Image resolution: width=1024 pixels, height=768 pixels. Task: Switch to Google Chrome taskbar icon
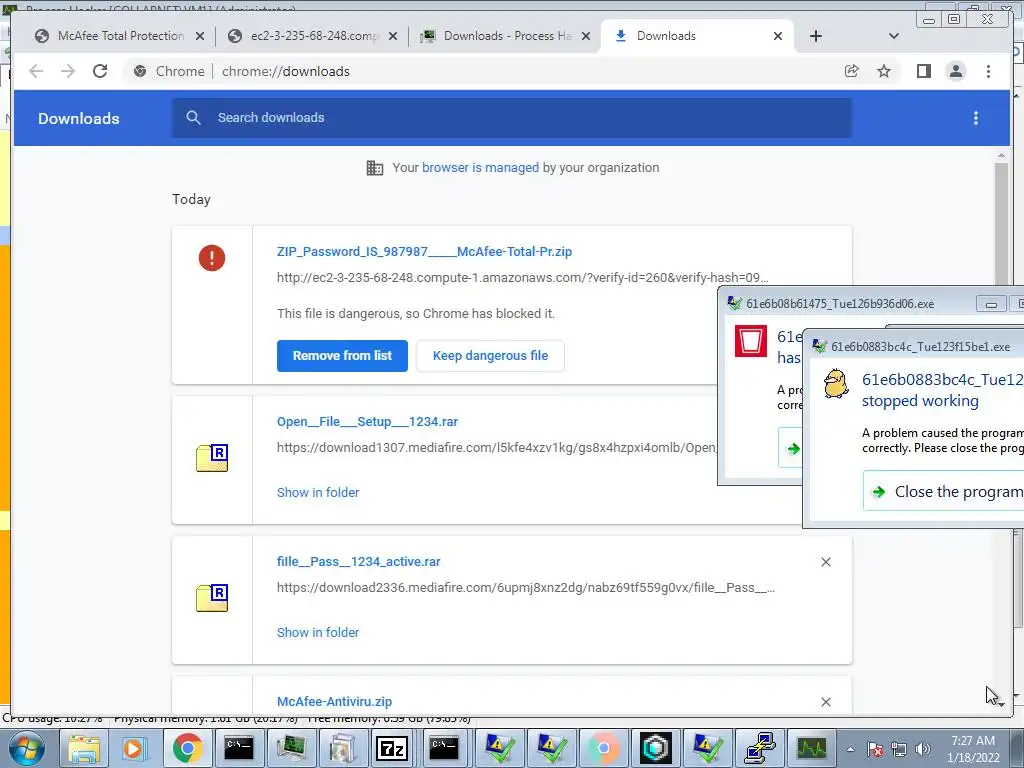(x=187, y=748)
